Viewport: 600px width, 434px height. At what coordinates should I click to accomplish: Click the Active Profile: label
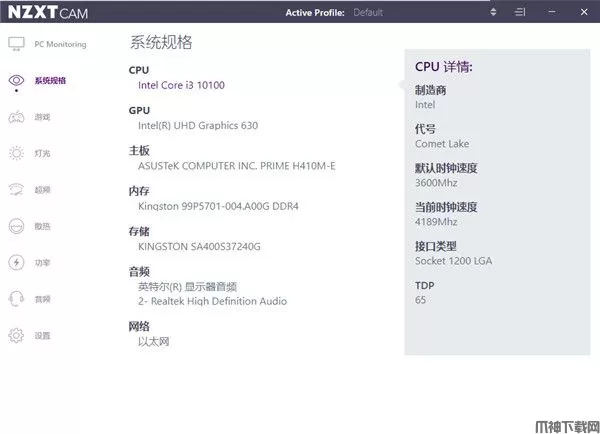click(x=315, y=13)
